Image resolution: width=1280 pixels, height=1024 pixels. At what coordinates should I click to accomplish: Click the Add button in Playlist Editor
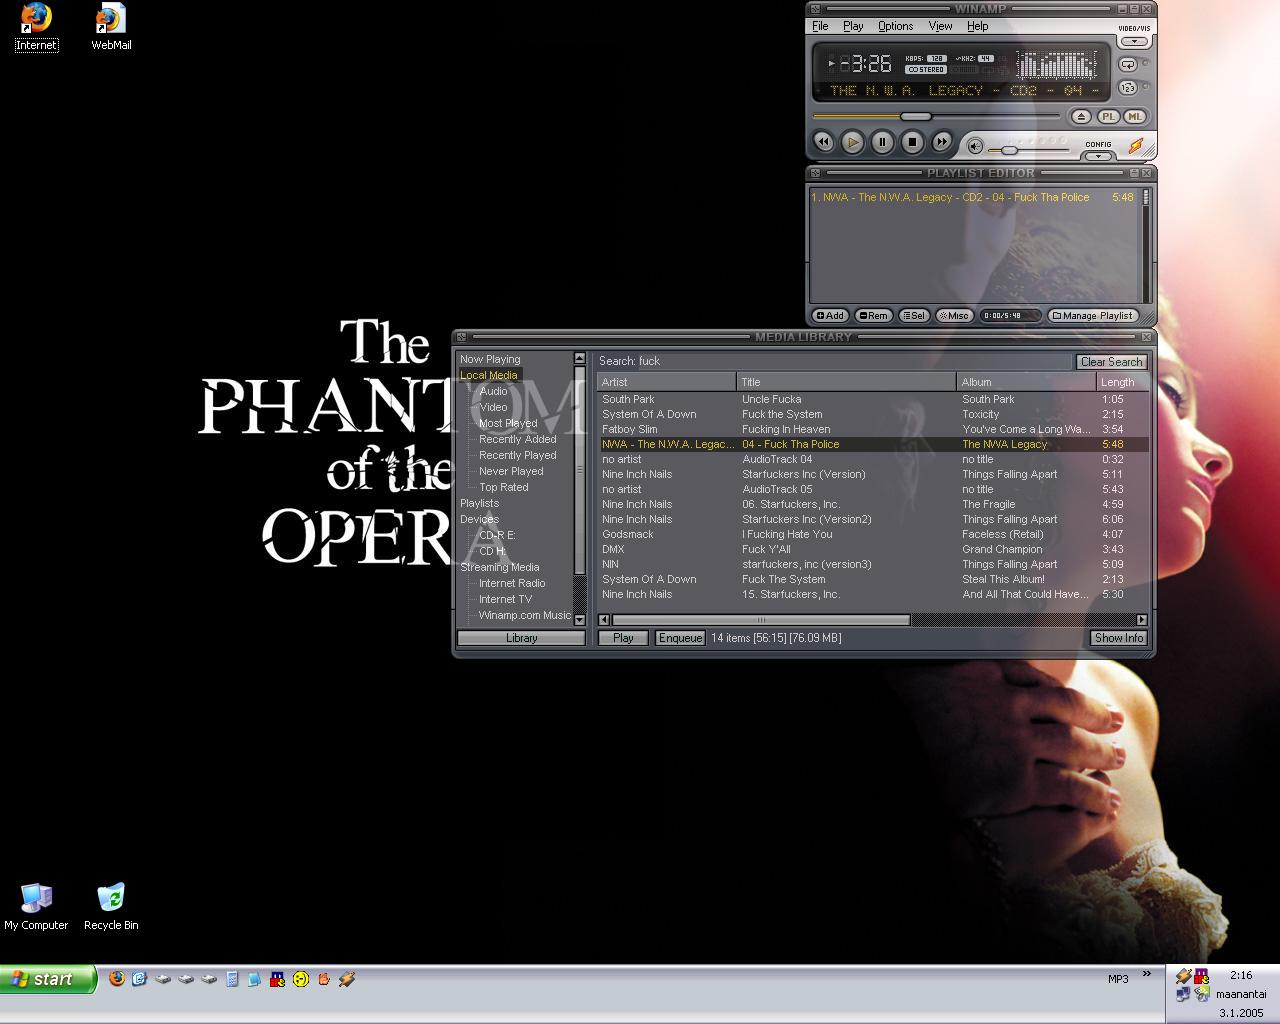click(x=829, y=315)
